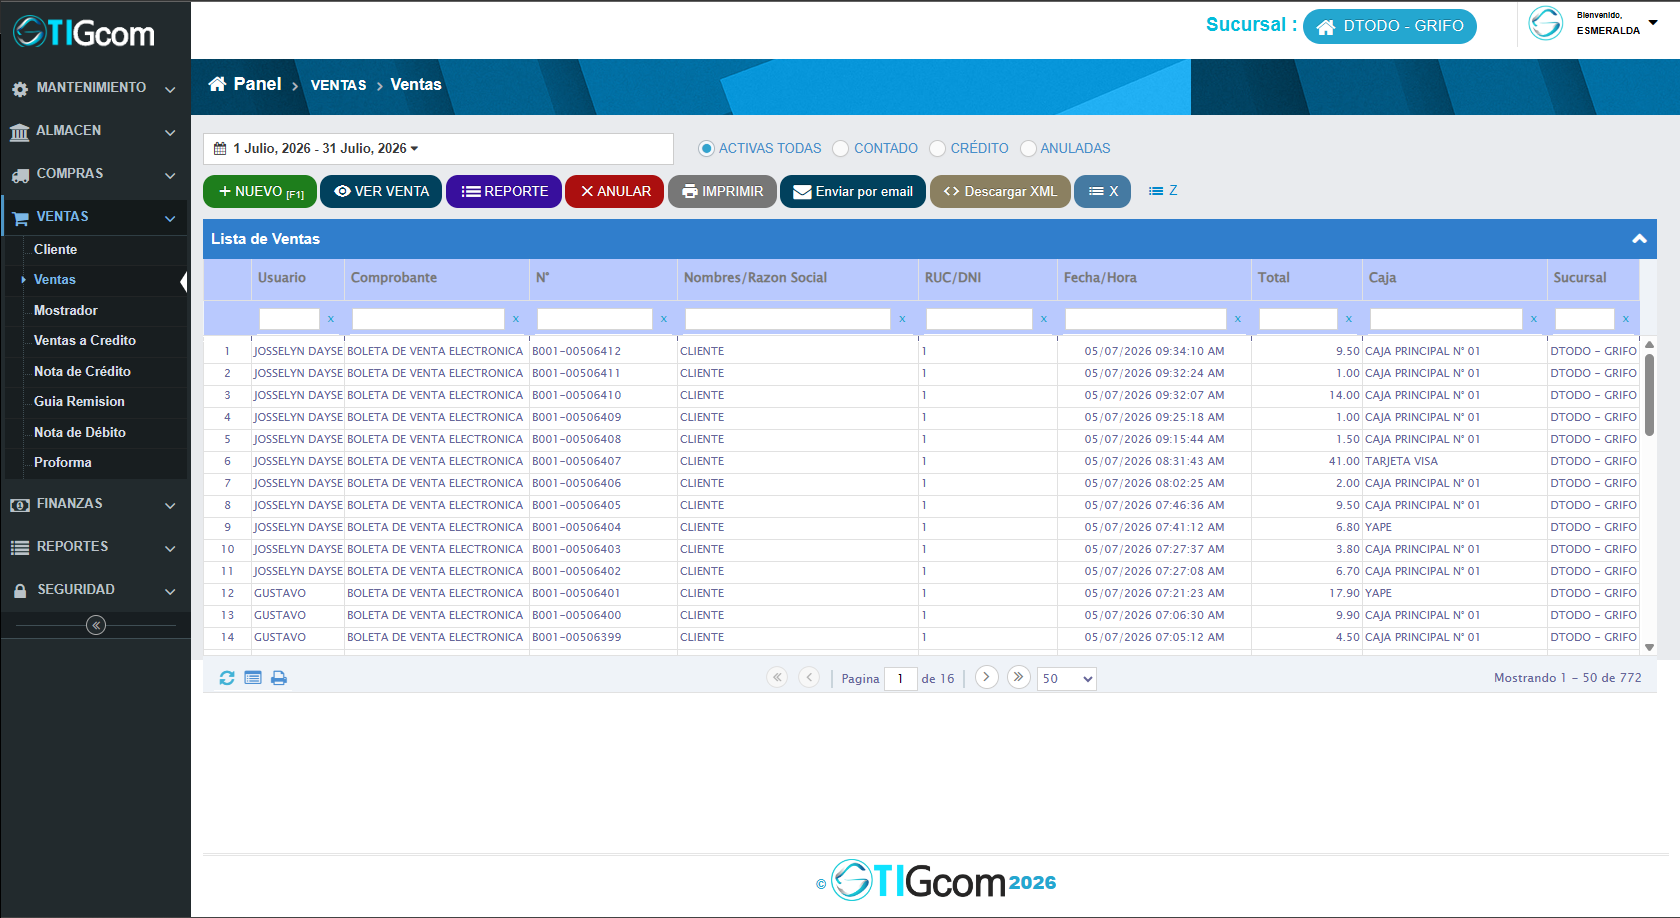Click Descargar XML button
The image size is (1680, 918).
[1000, 191]
